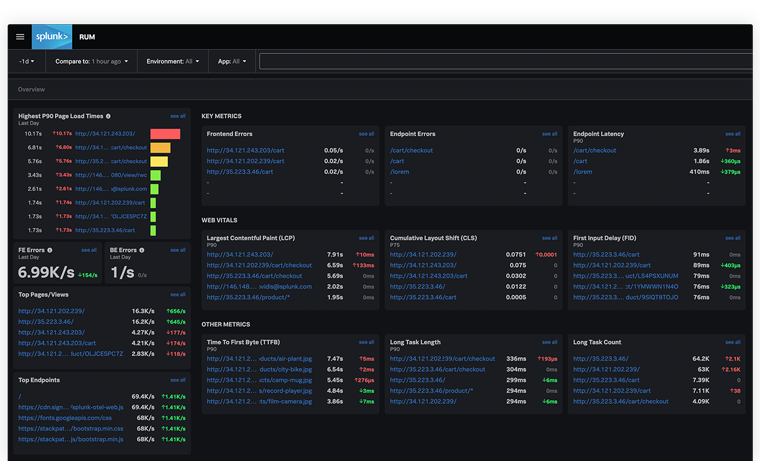This screenshot has width=760, height=461.
Task: Open the -1d time range dropdown
Action: point(27,62)
